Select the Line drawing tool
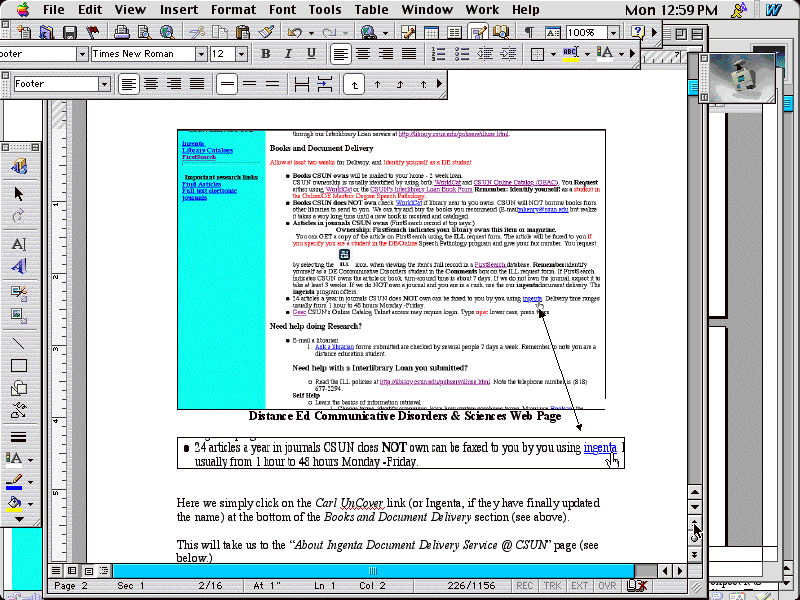This screenshot has width=800, height=600. pyautogui.click(x=19, y=343)
